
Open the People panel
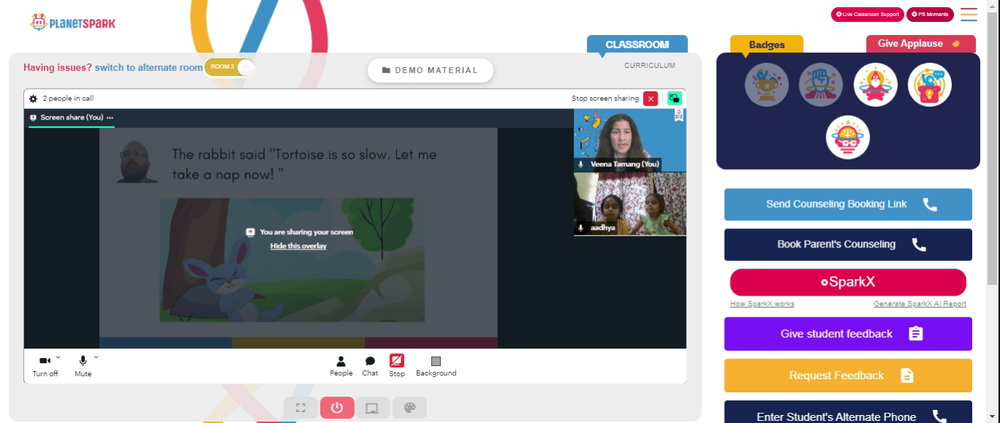(x=341, y=366)
